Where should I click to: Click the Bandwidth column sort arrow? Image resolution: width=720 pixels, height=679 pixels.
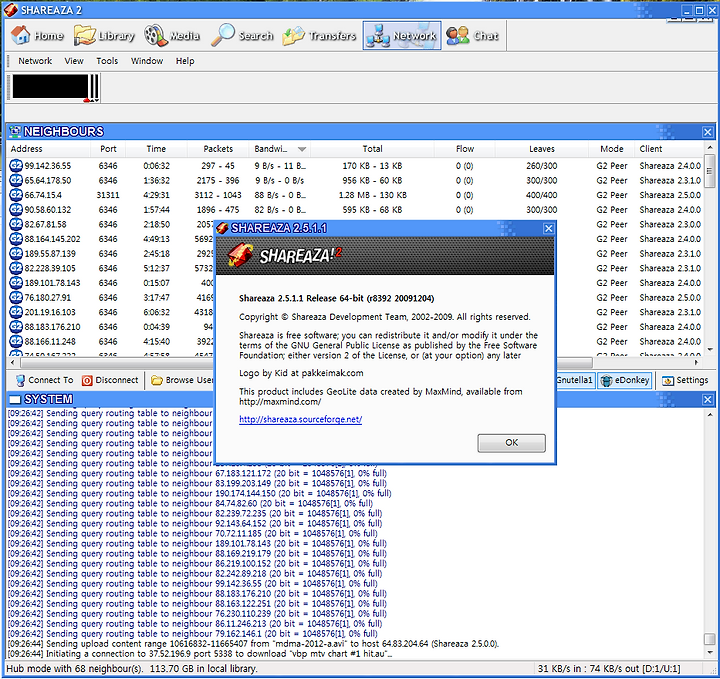[302, 149]
